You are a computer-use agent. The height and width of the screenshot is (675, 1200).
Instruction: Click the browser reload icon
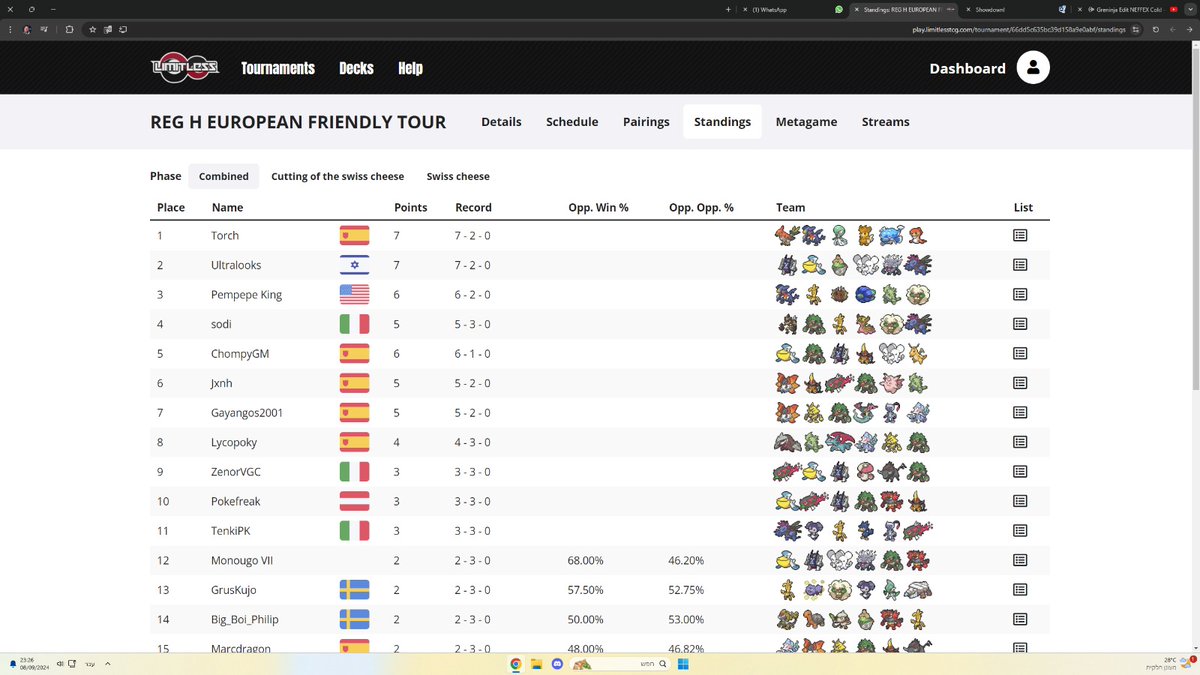(x=1155, y=29)
